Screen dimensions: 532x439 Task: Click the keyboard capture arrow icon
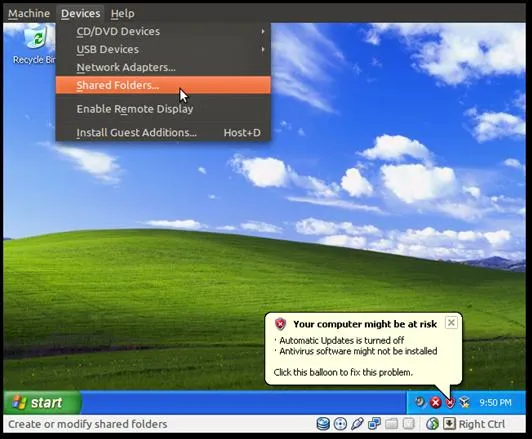(x=449, y=424)
